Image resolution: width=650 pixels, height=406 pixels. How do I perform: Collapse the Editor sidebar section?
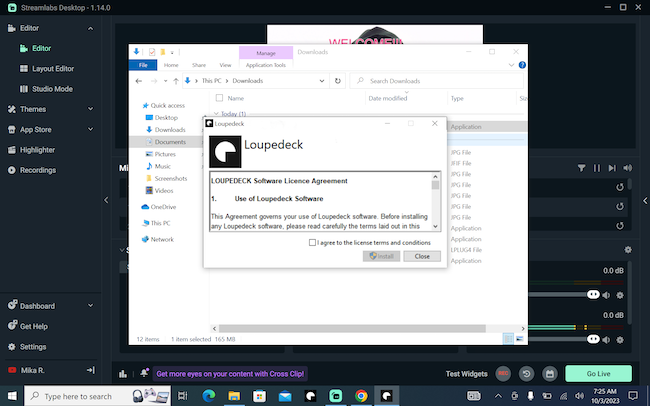click(91, 28)
